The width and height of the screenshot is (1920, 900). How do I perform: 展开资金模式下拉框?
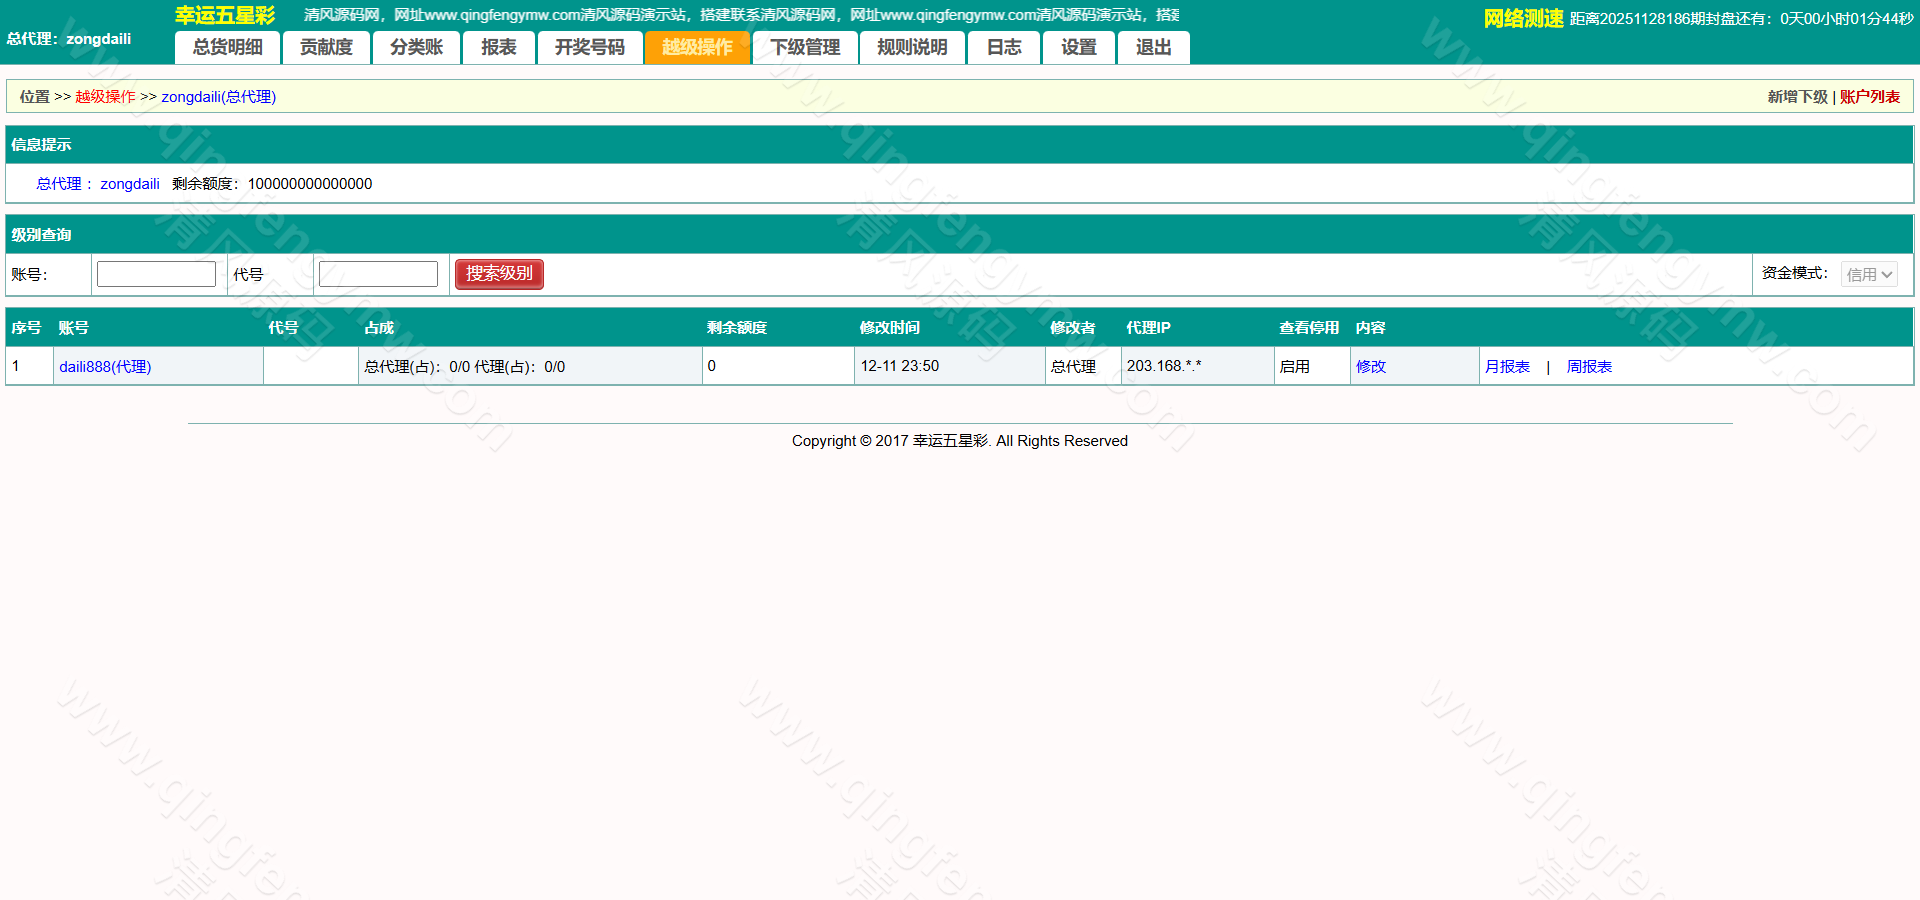1868,273
